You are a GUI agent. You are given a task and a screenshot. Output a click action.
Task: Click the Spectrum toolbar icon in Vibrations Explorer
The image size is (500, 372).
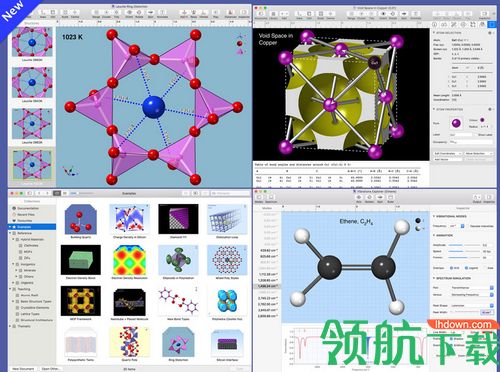tap(271, 197)
